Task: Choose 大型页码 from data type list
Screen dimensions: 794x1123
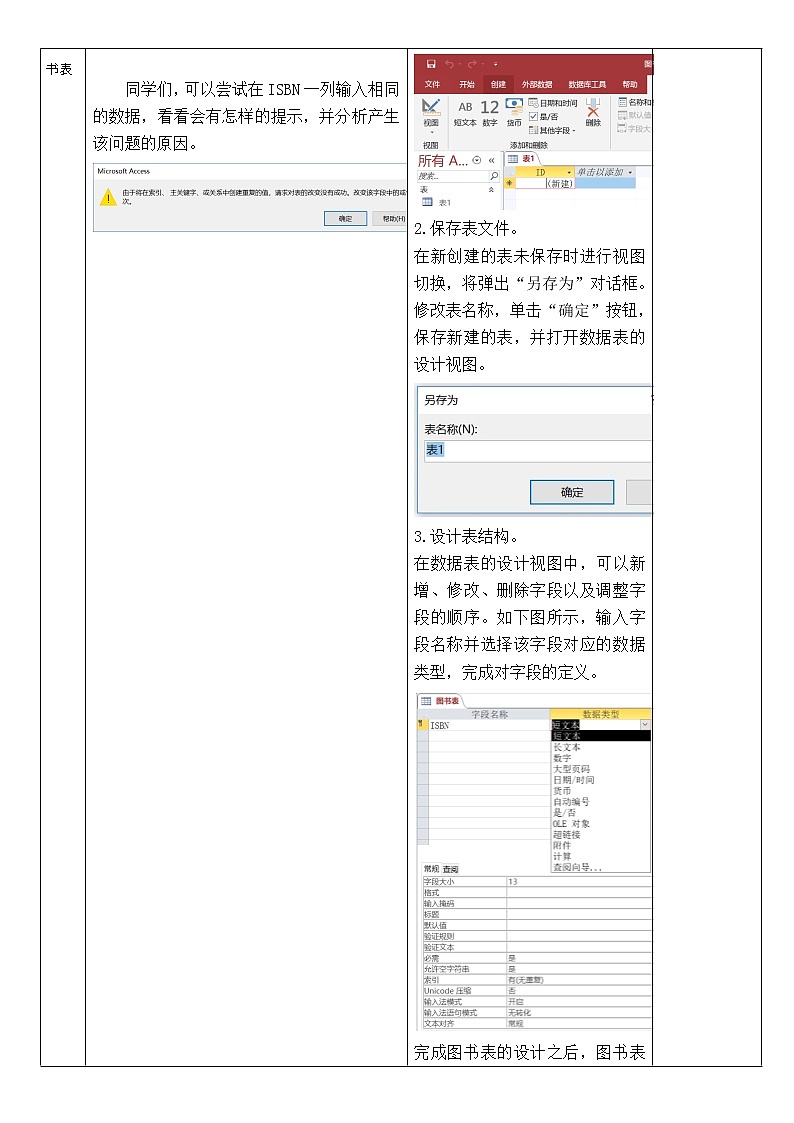Action: click(x=600, y=768)
